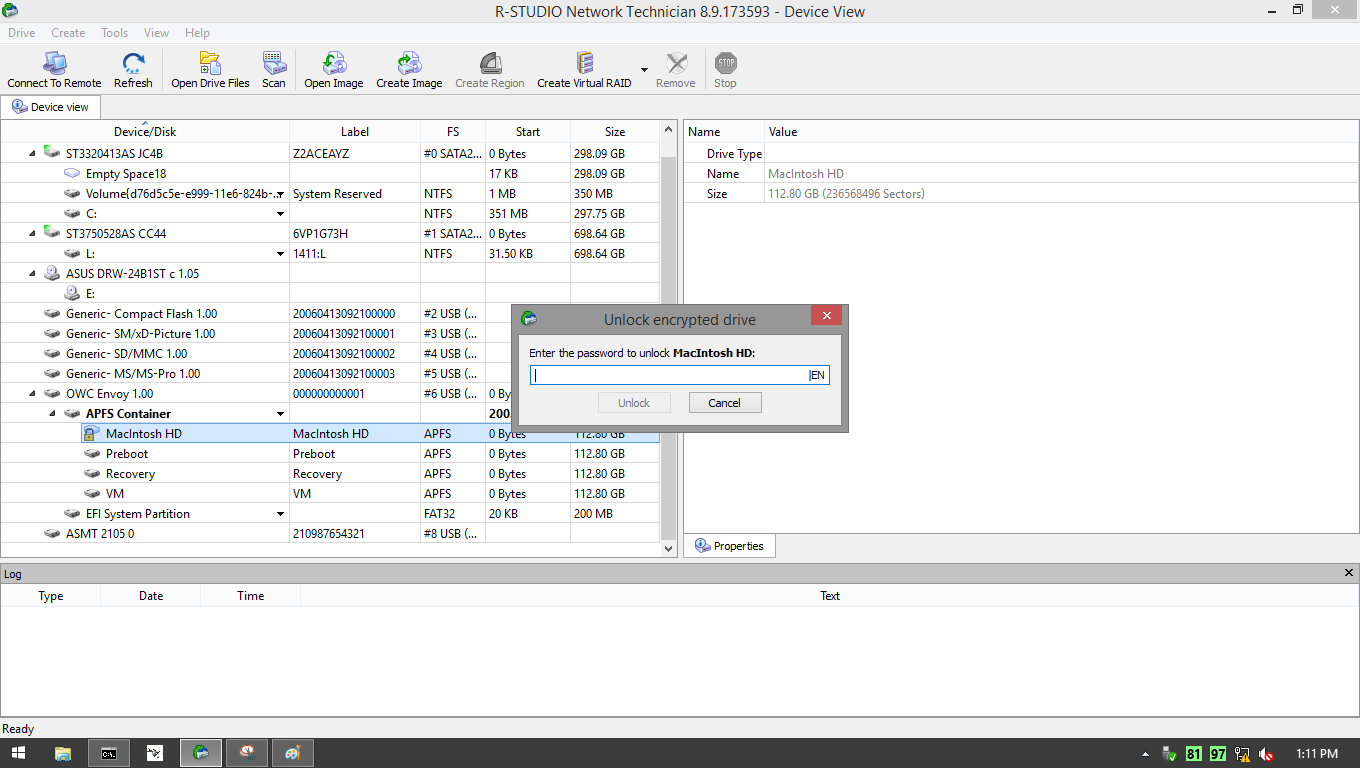Close the Log panel

(x=1349, y=573)
